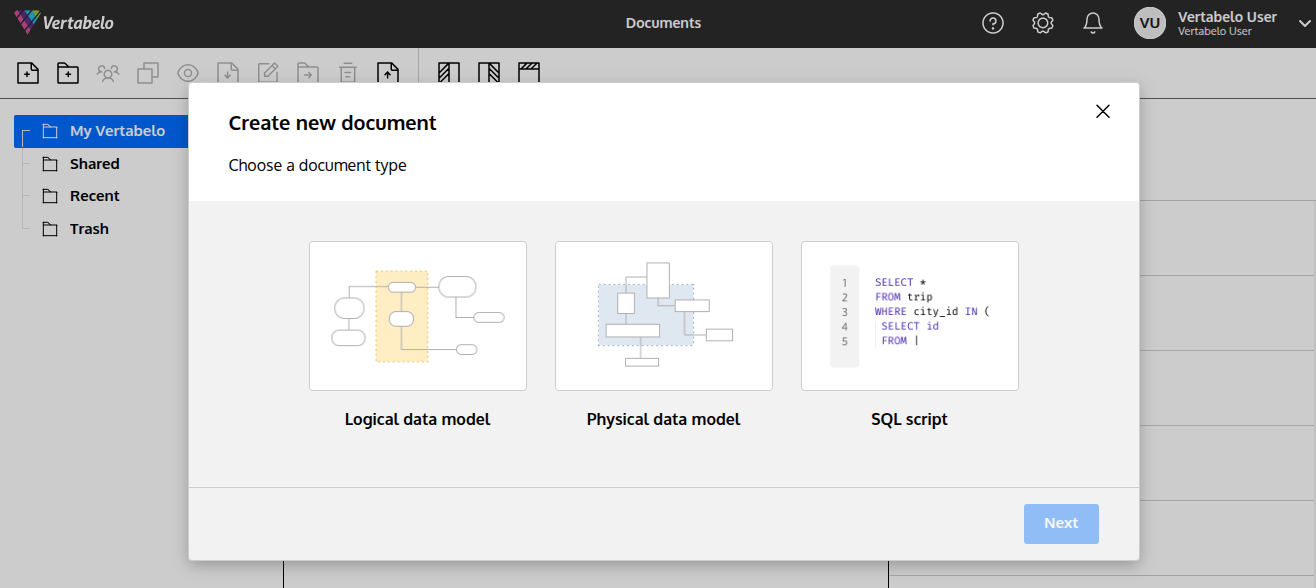Viewport: 1316px width, 588px height.
Task: Open Vertabelo settings gear
Action: (1042, 22)
